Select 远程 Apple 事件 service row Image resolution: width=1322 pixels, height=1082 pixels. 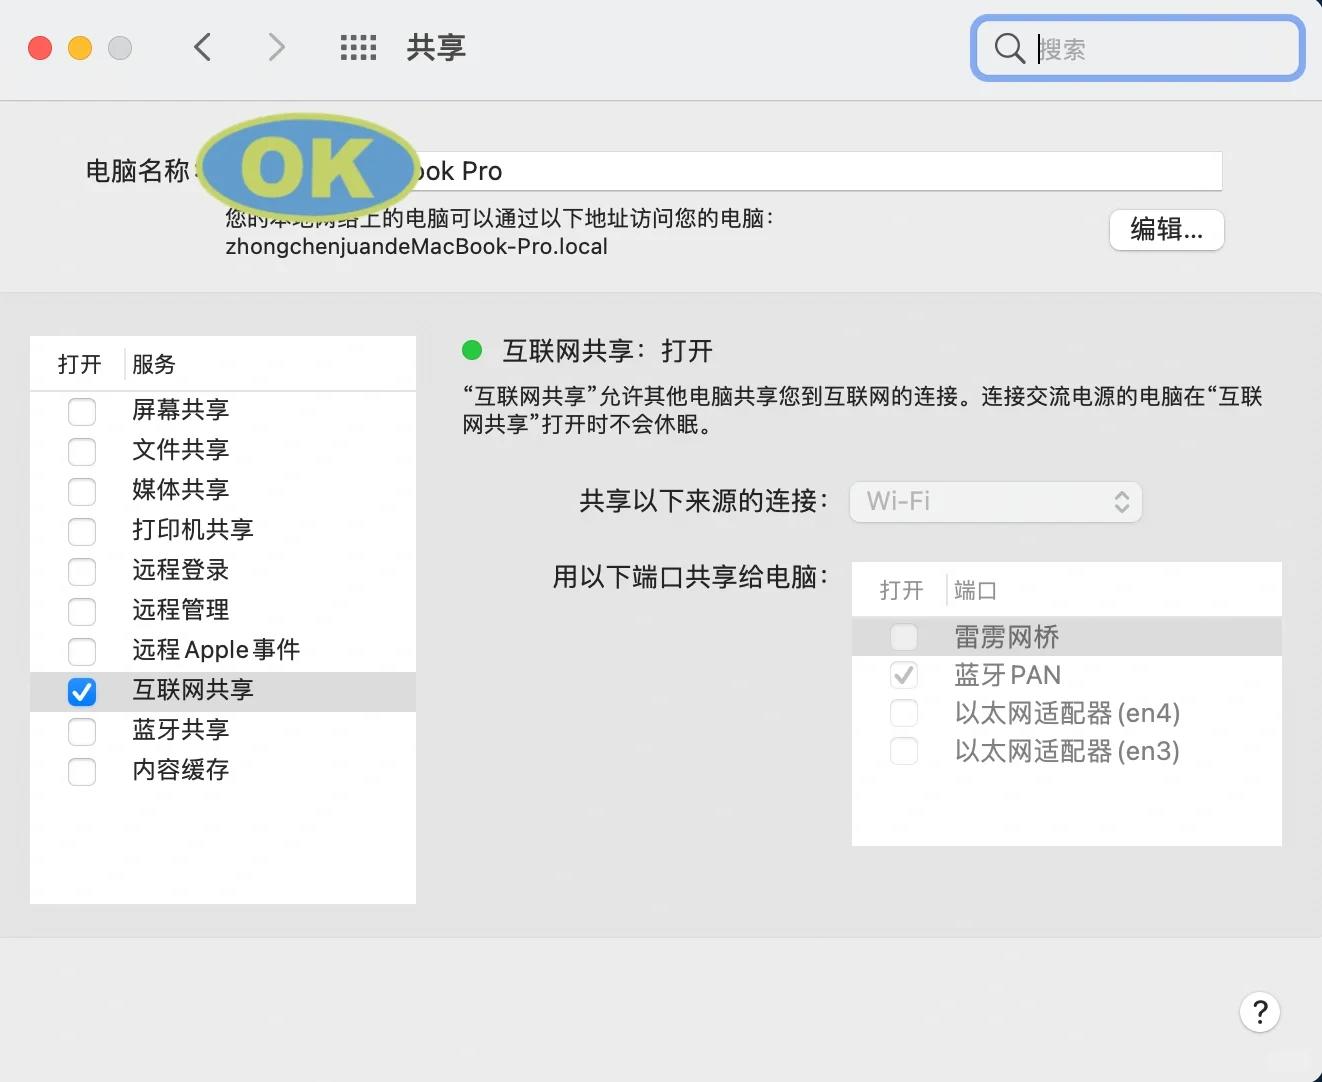(x=223, y=651)
